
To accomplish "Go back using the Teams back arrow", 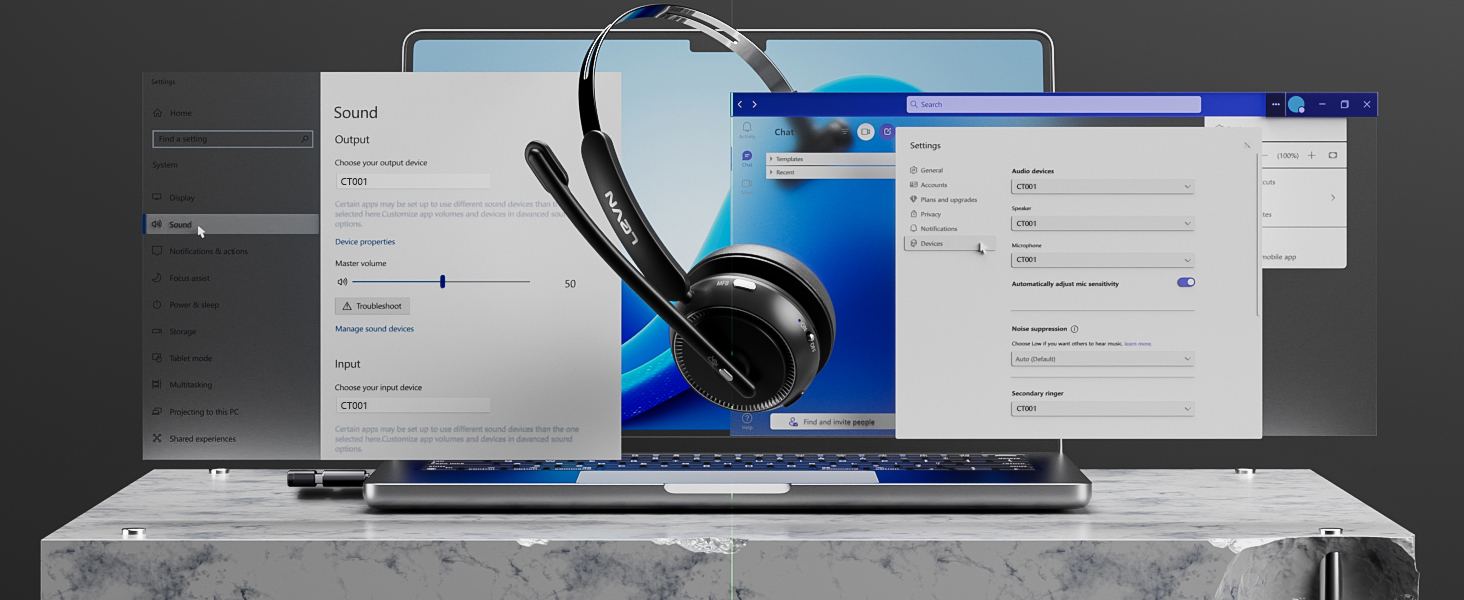I will coord(740,104).
